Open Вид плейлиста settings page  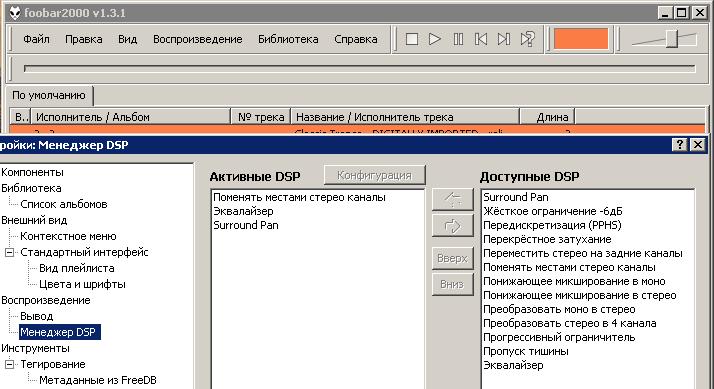coord(76,268)
